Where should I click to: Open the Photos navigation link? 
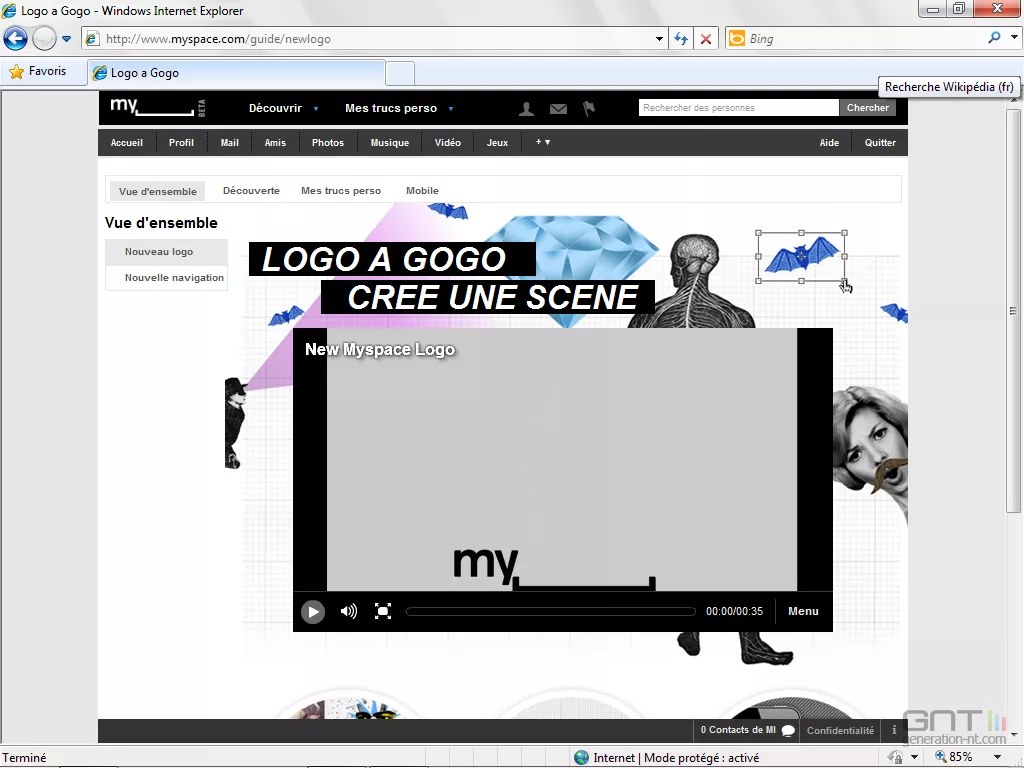click(x=328, y=142)
